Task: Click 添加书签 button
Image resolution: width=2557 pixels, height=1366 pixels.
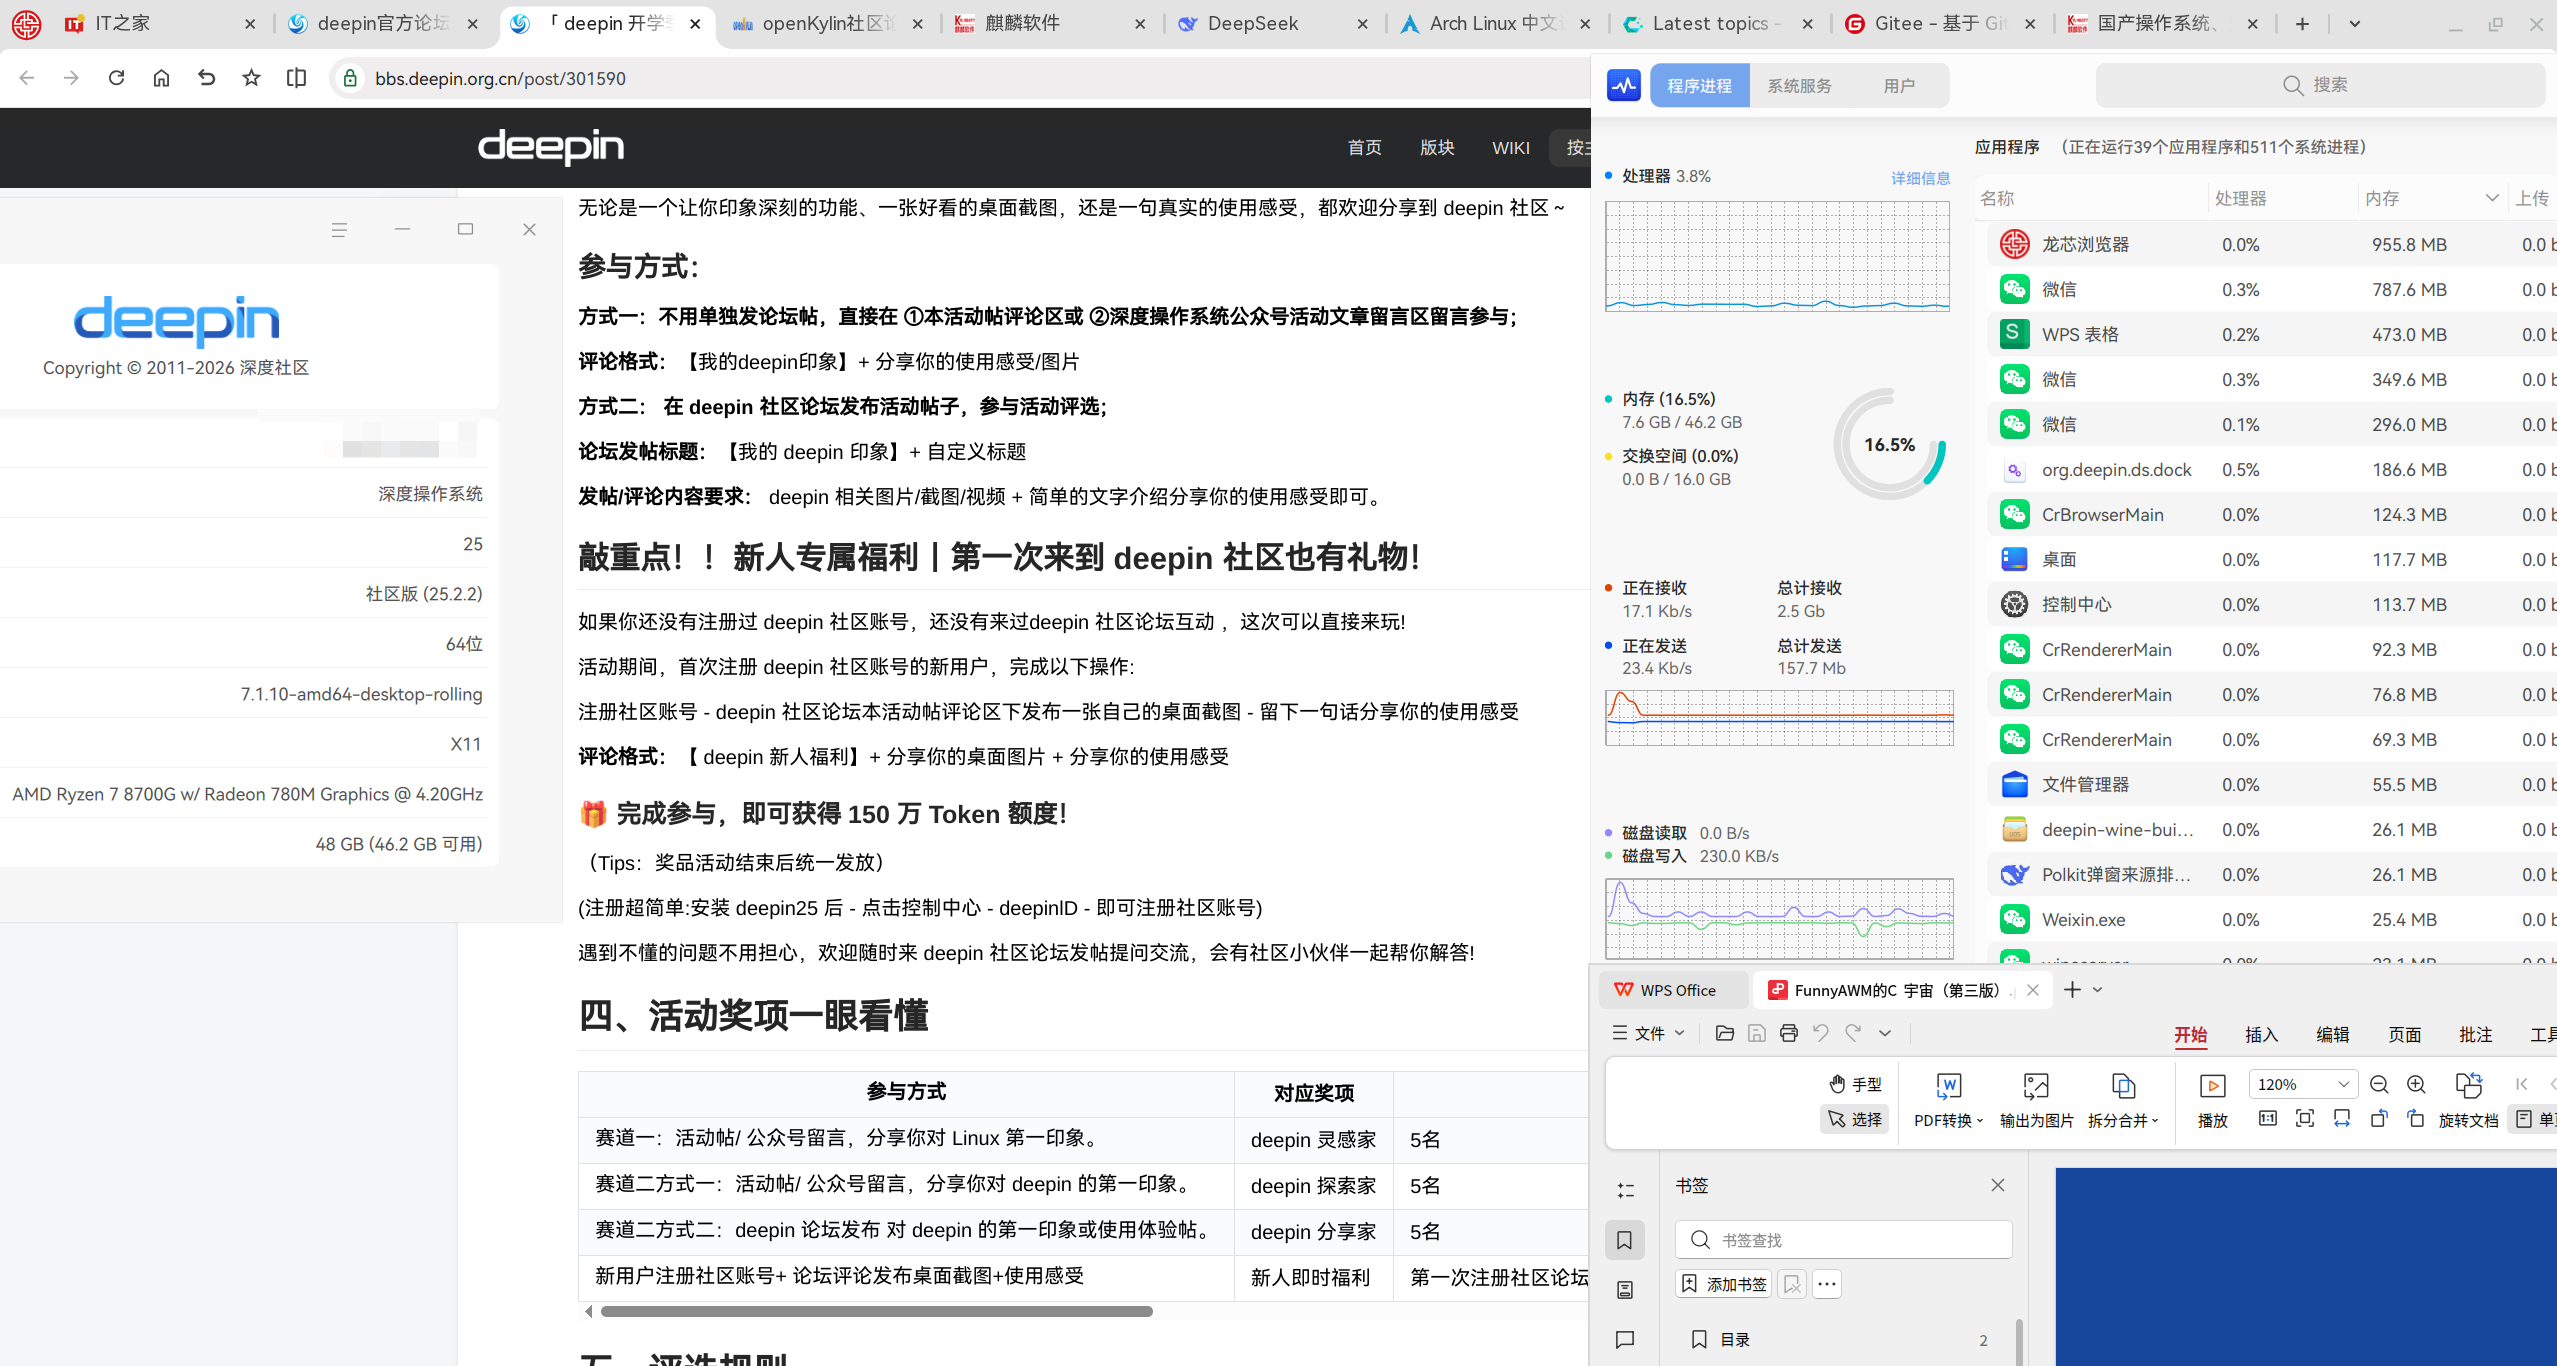Action: click(1724, 1284)
